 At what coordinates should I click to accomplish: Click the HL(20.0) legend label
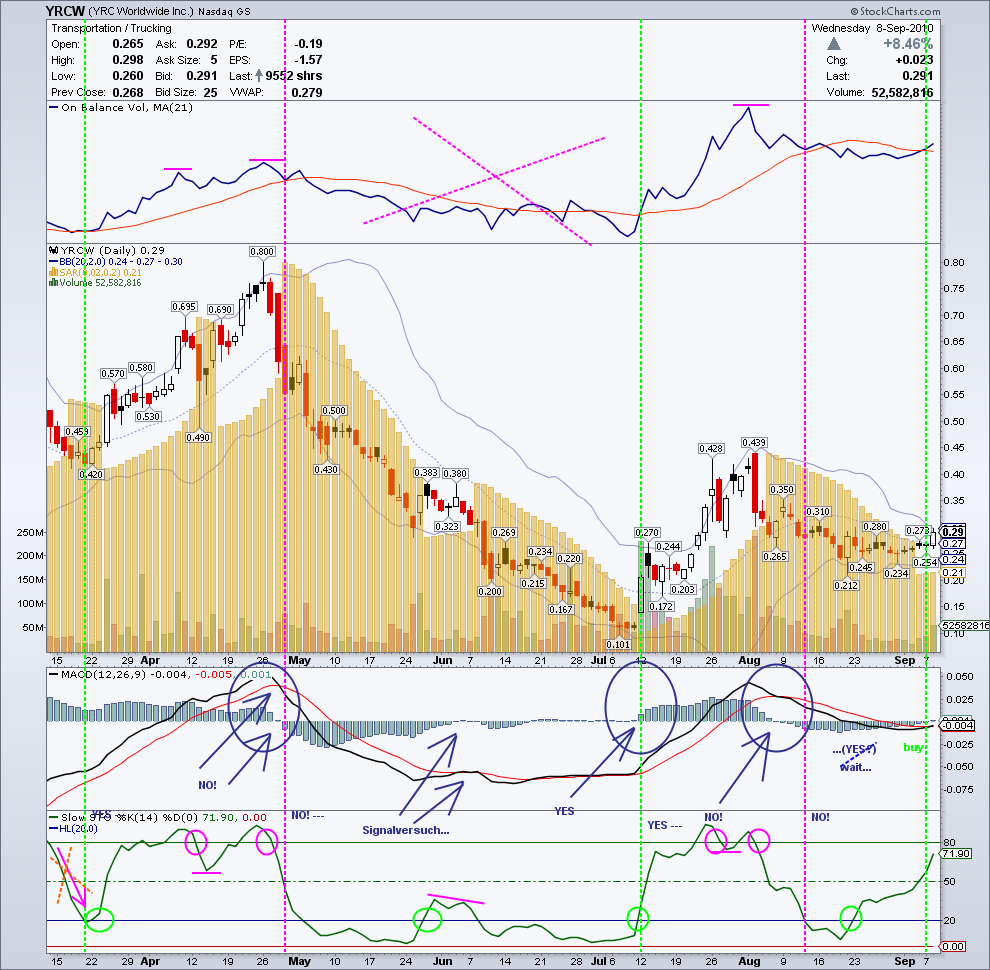pyautogui.click(x=74, y=829)
